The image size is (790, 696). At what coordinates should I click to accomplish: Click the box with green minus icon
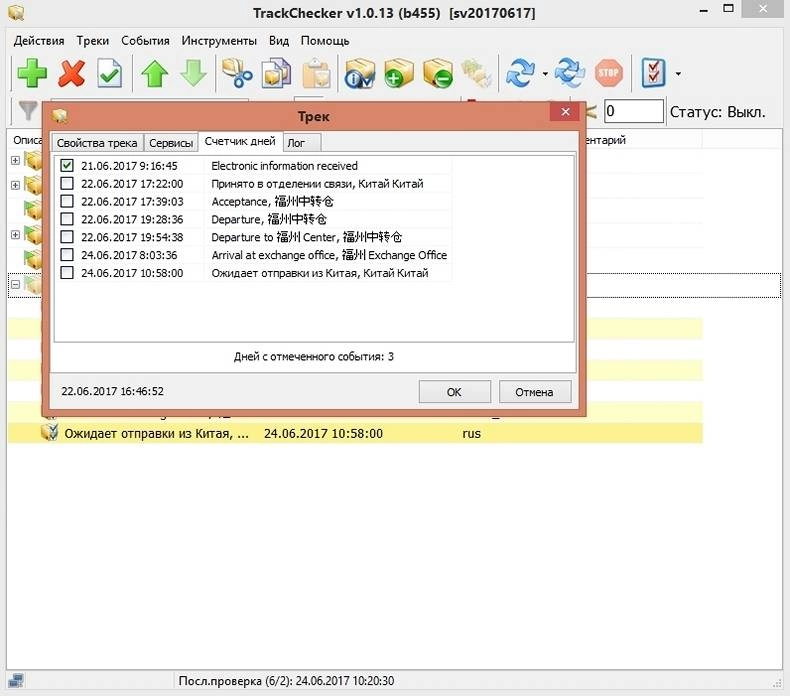point(438,74)
